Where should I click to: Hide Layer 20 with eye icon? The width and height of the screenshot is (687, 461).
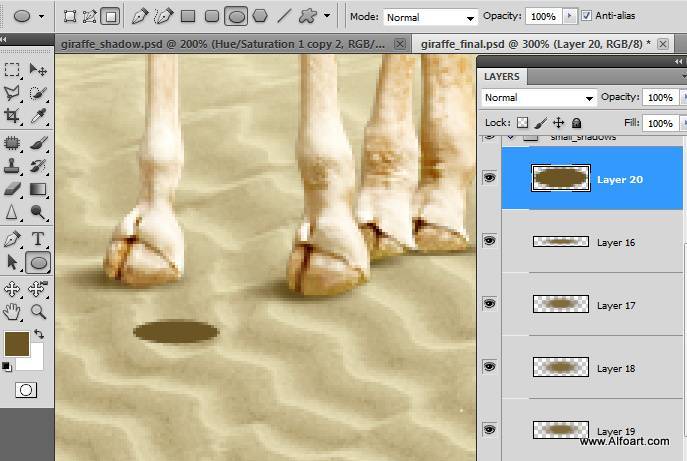click(x=490, y=178)
